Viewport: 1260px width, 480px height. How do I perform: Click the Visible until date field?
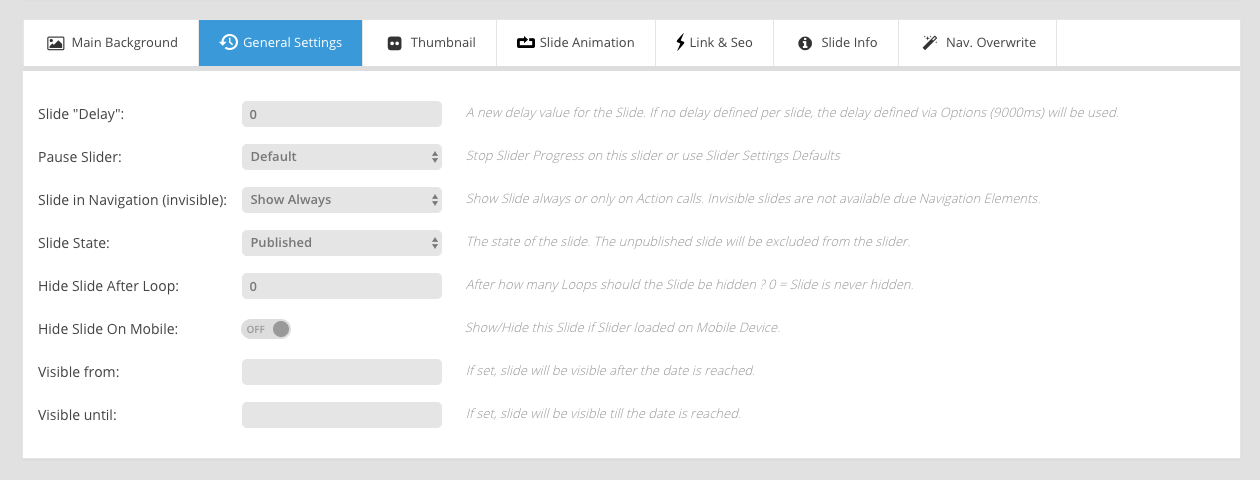pyautogui.click(x=342, y=415)
